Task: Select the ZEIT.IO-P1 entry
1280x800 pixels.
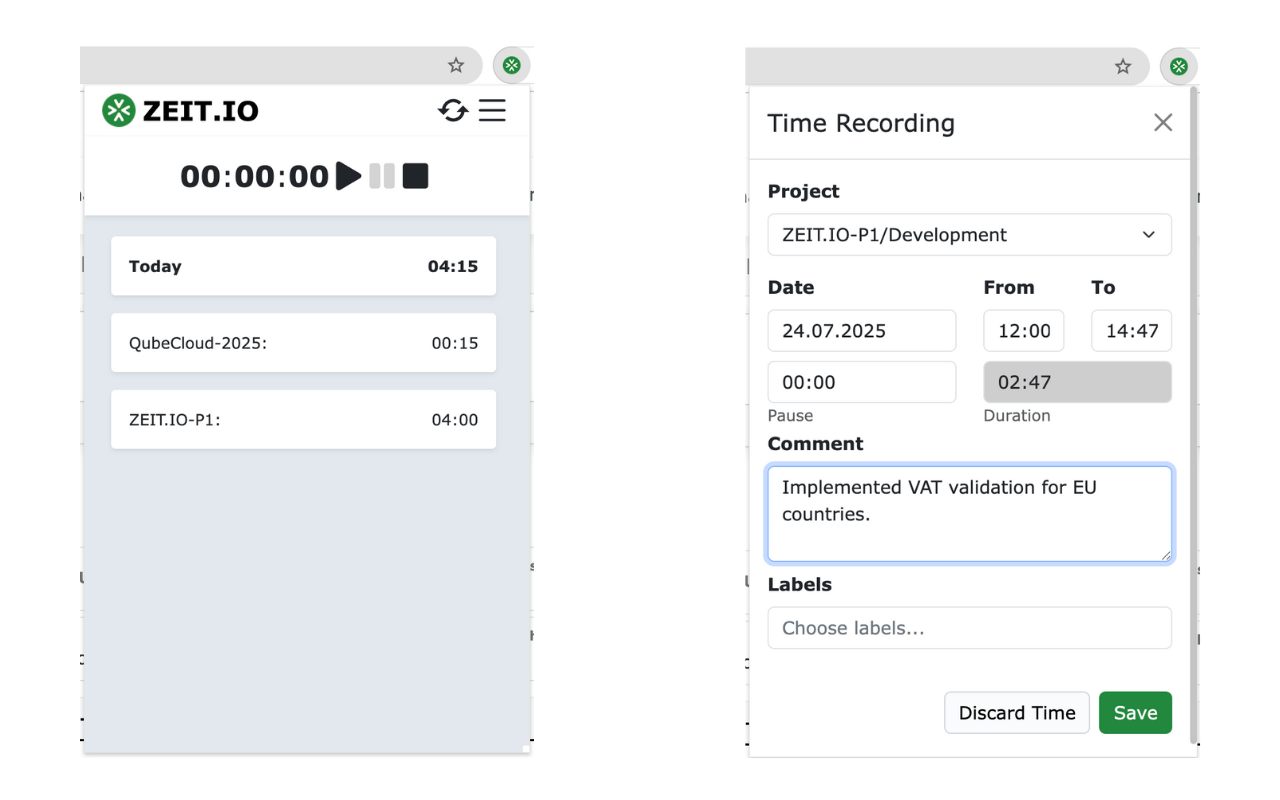Action: [x=303, y=420]
